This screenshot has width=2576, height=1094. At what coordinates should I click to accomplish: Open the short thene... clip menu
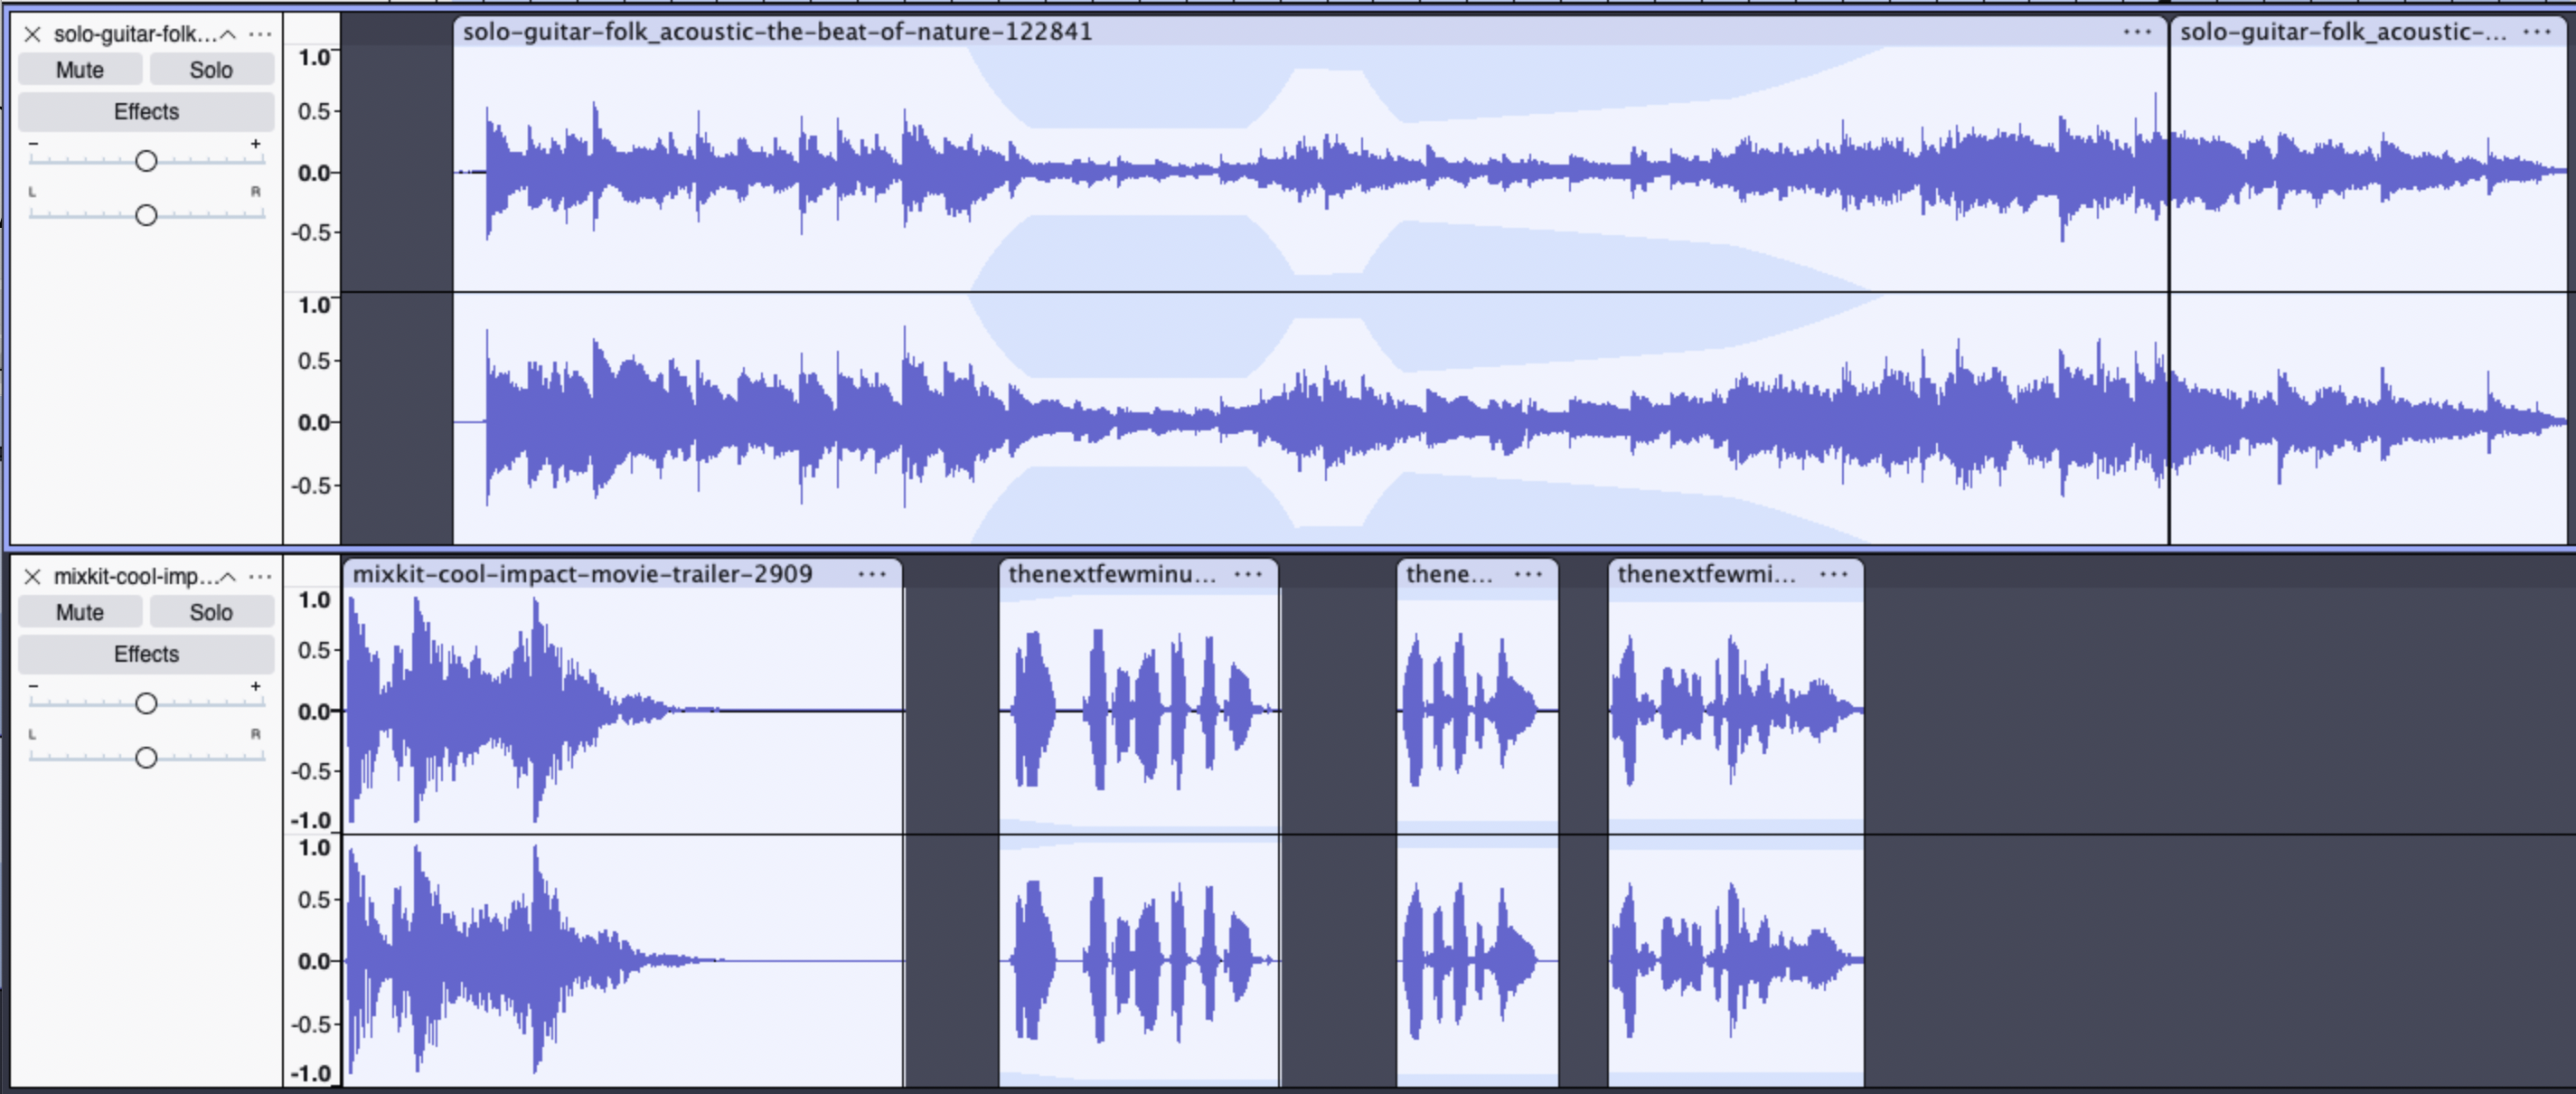pyautogui.click(x=1528, y=574)
